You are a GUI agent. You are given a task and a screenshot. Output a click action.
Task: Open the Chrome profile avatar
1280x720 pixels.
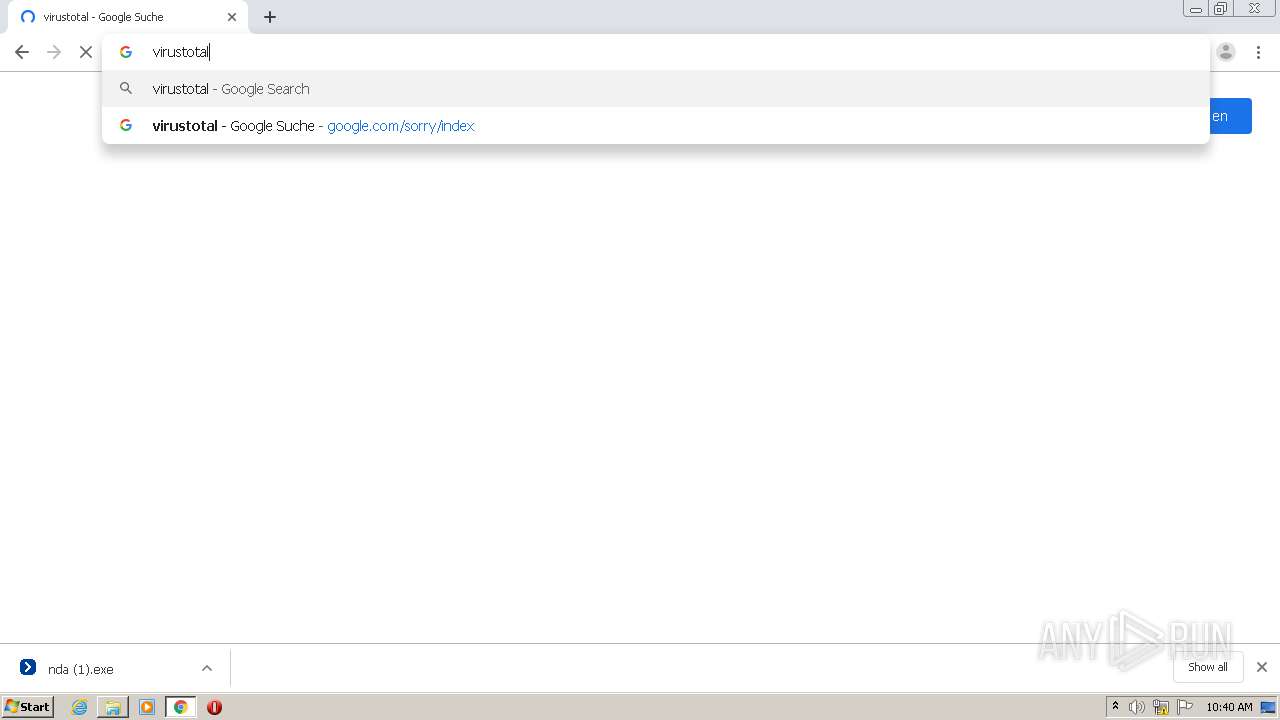[1226, 52]
